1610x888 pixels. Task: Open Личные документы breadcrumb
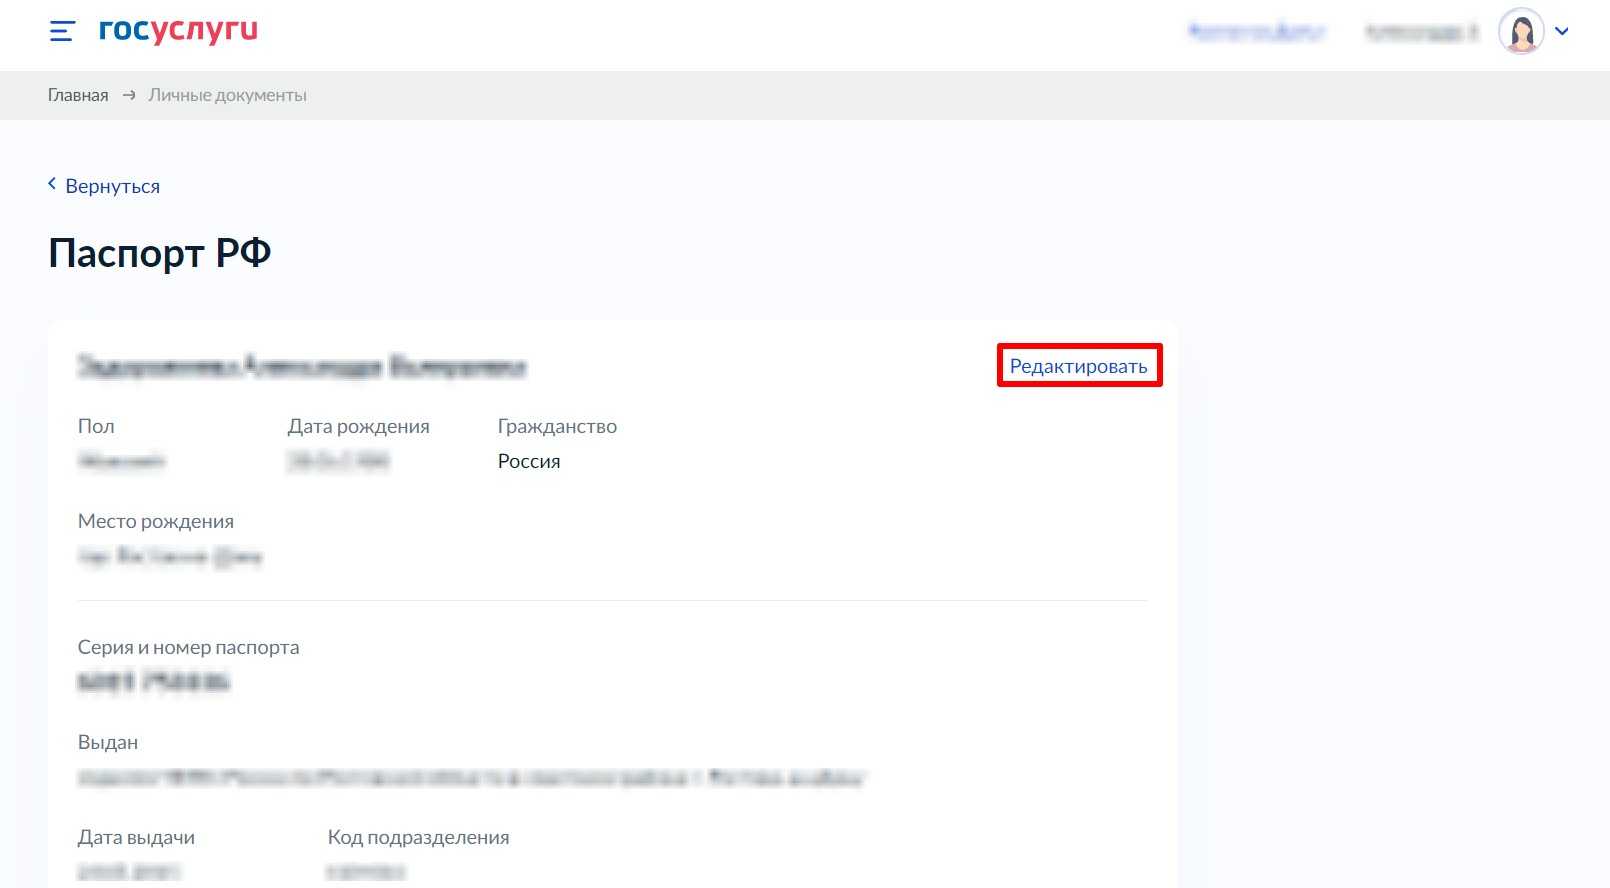(x=227, y=95)
